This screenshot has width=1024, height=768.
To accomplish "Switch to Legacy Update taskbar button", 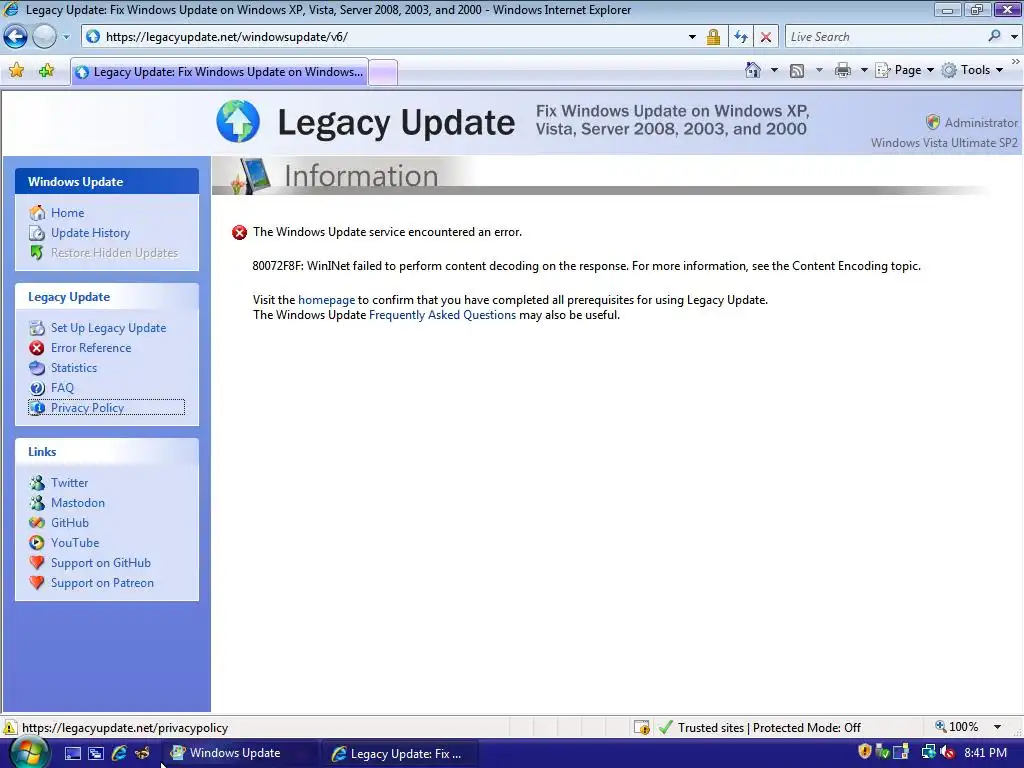I will click(400, 754).
